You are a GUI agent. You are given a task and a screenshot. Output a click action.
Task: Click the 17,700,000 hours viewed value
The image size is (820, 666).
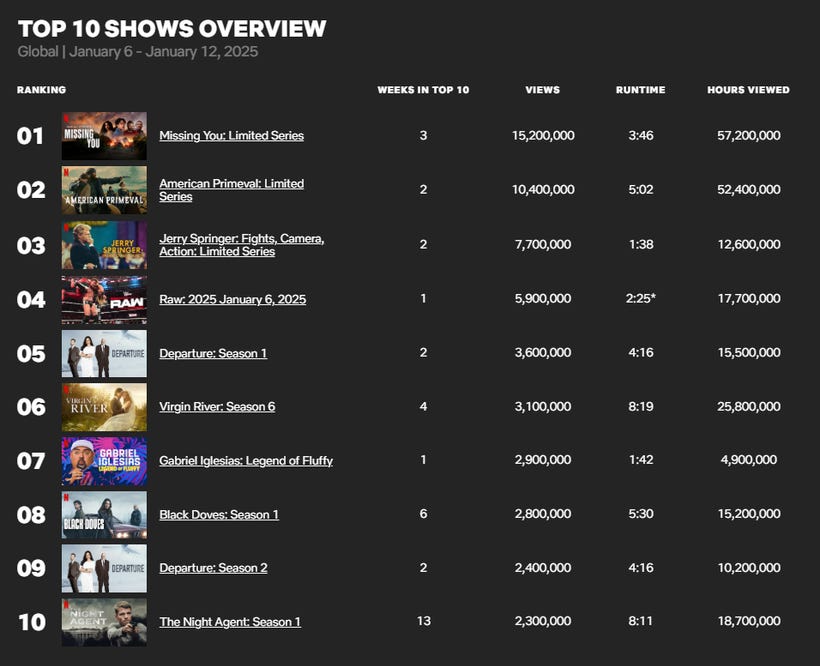coord(749,298)
